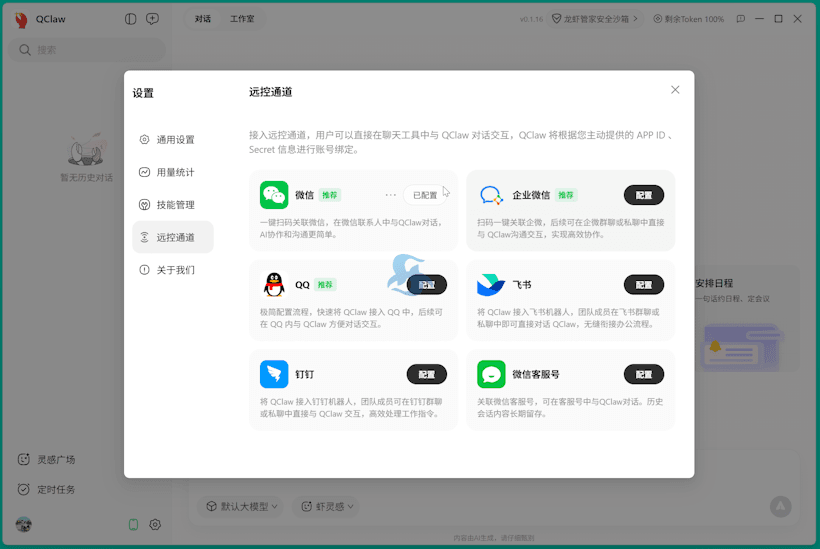Close the settings dialog with X

675,90
